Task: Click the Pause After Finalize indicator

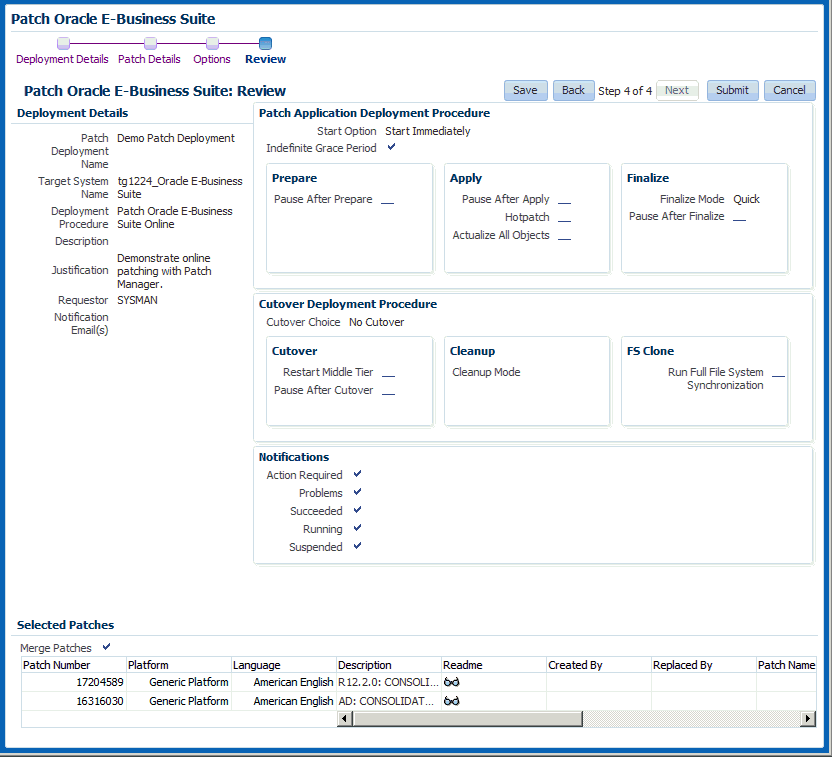Action: coord(740,220)
